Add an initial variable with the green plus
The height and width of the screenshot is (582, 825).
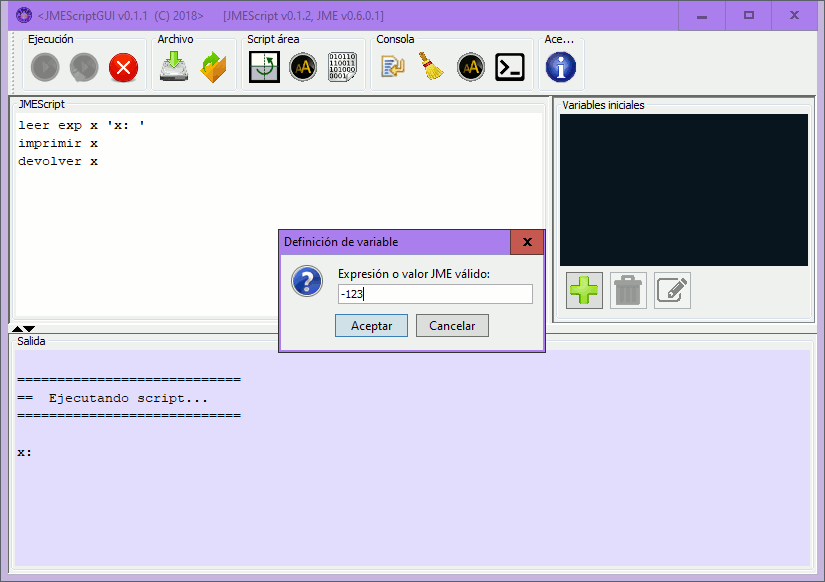point(585,290)
